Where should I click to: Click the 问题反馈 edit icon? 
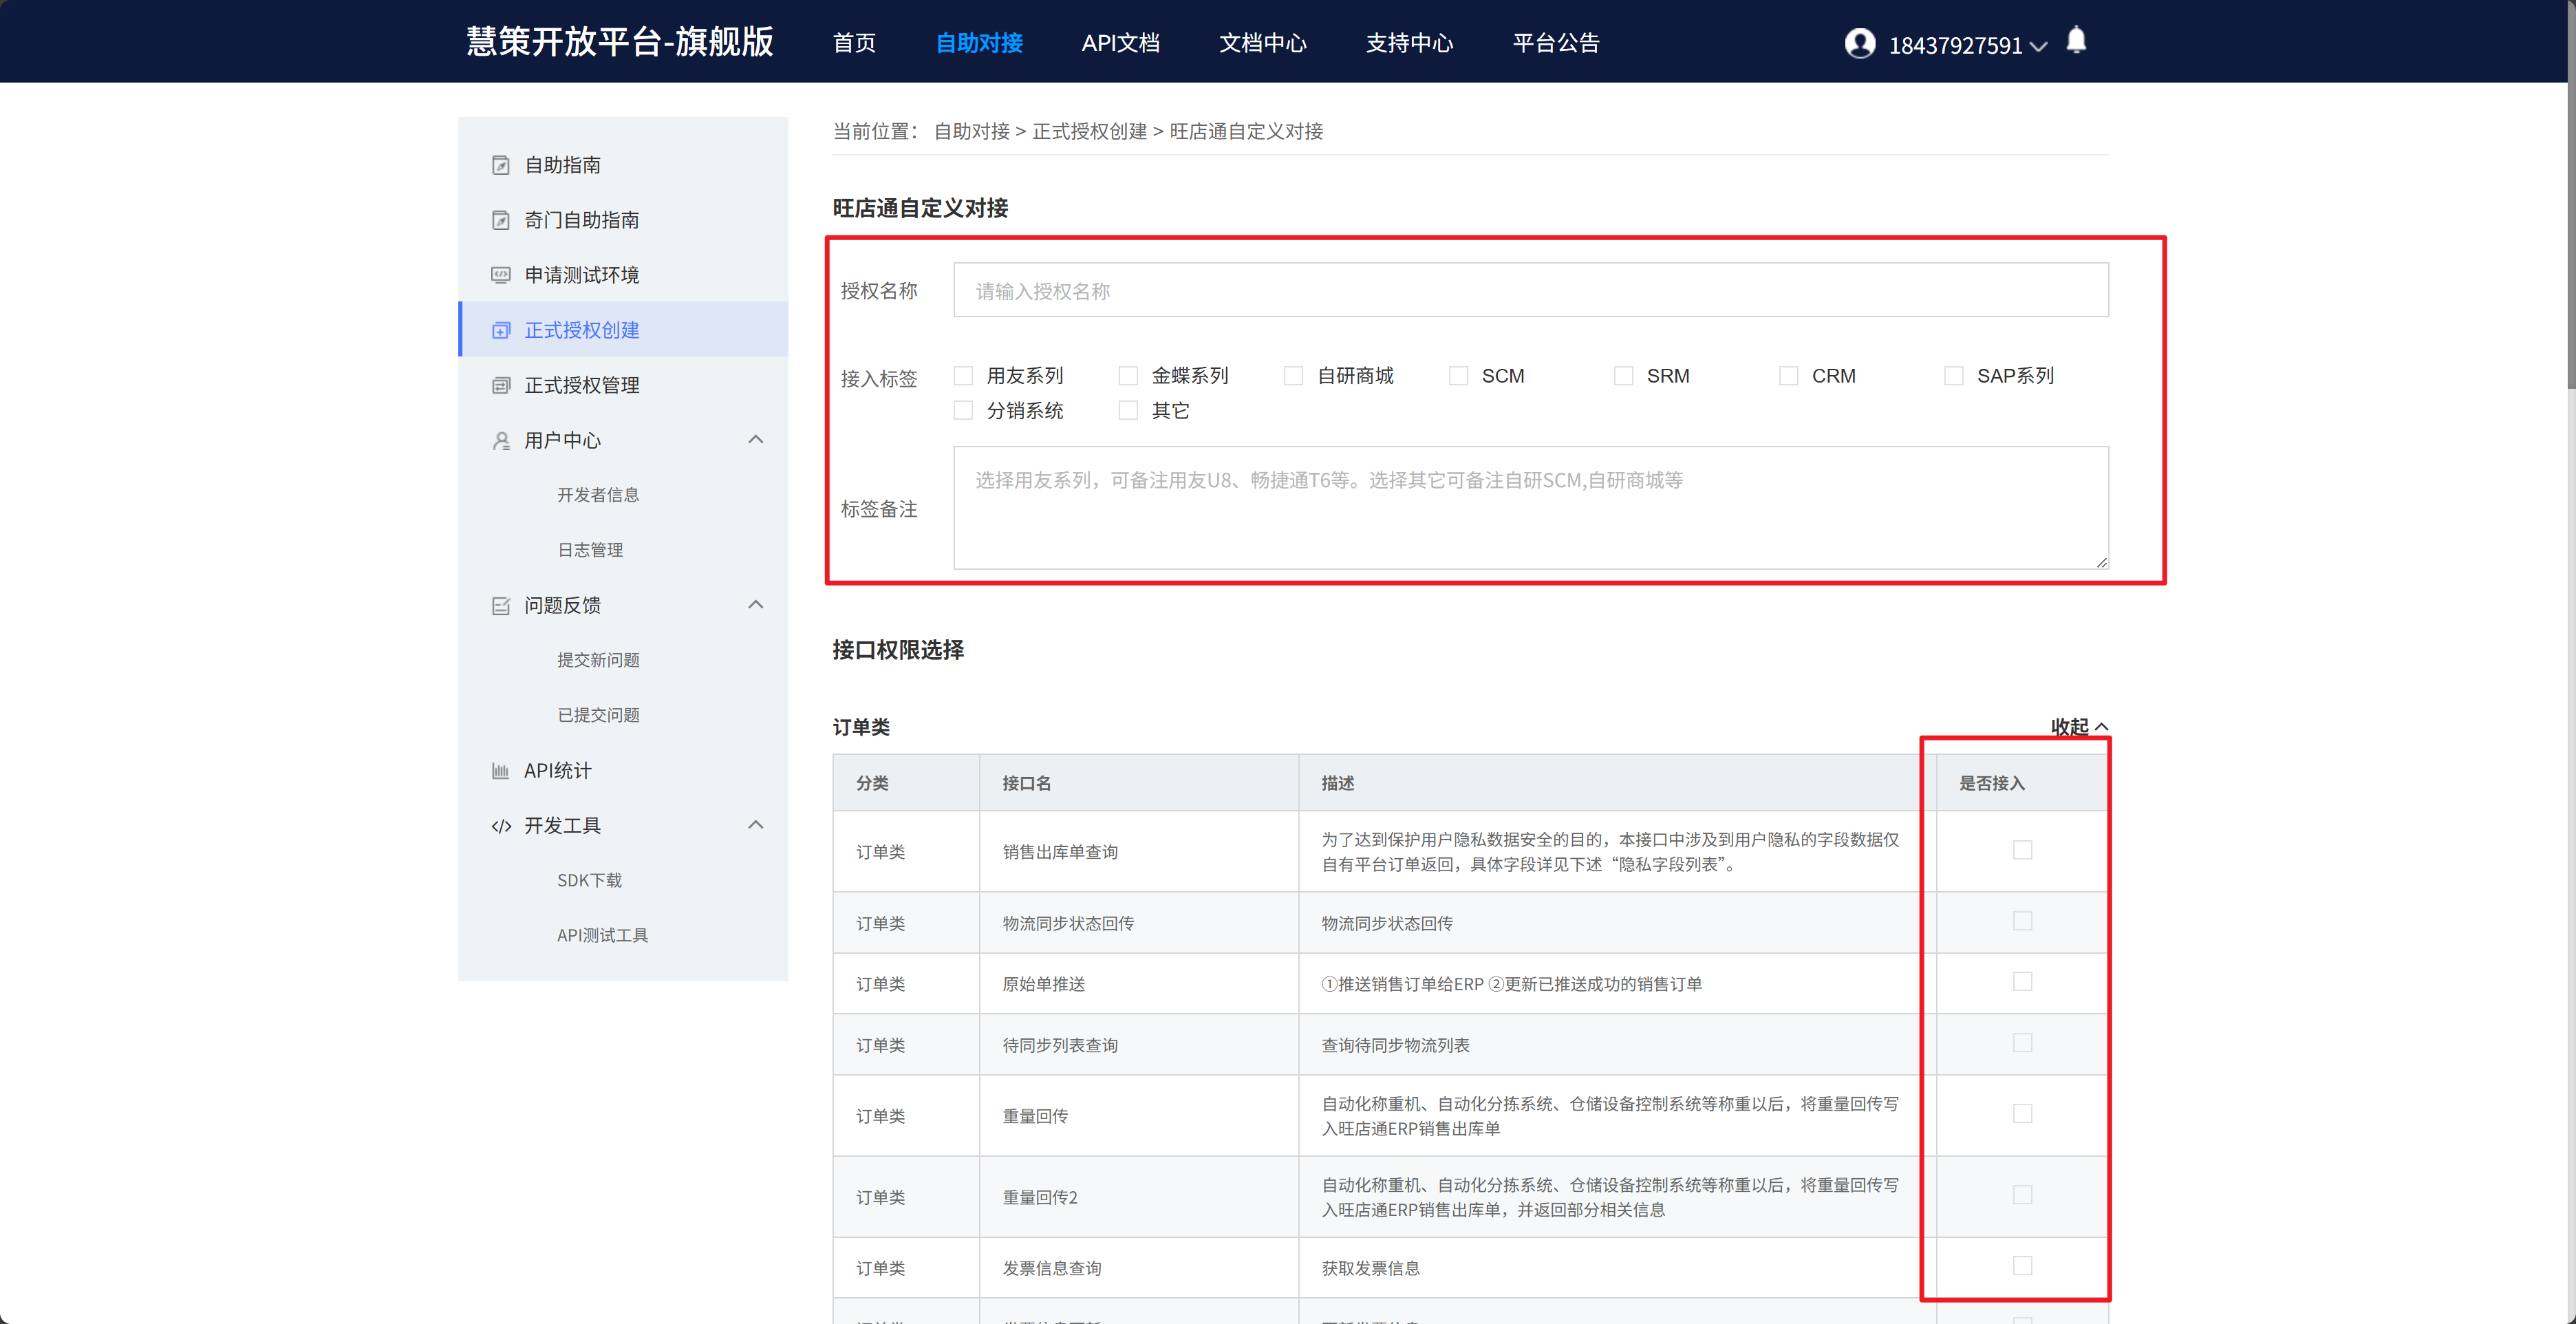click(501, 605)
